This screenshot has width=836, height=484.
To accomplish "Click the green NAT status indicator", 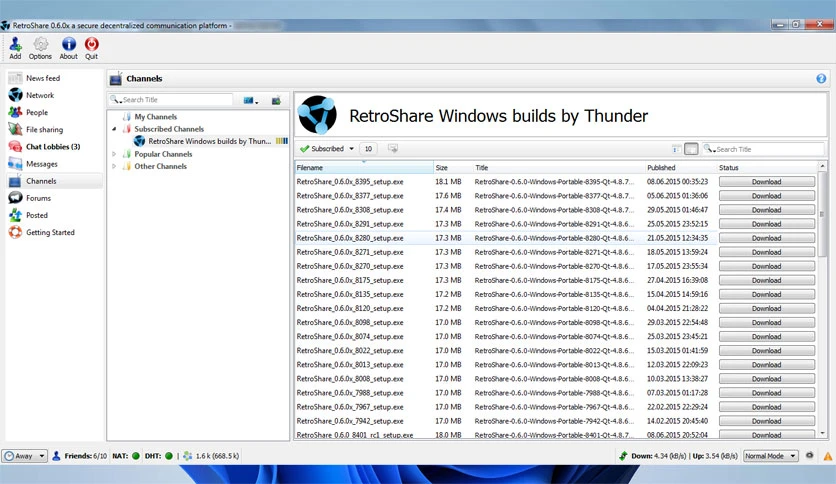I will pos(136,456).
